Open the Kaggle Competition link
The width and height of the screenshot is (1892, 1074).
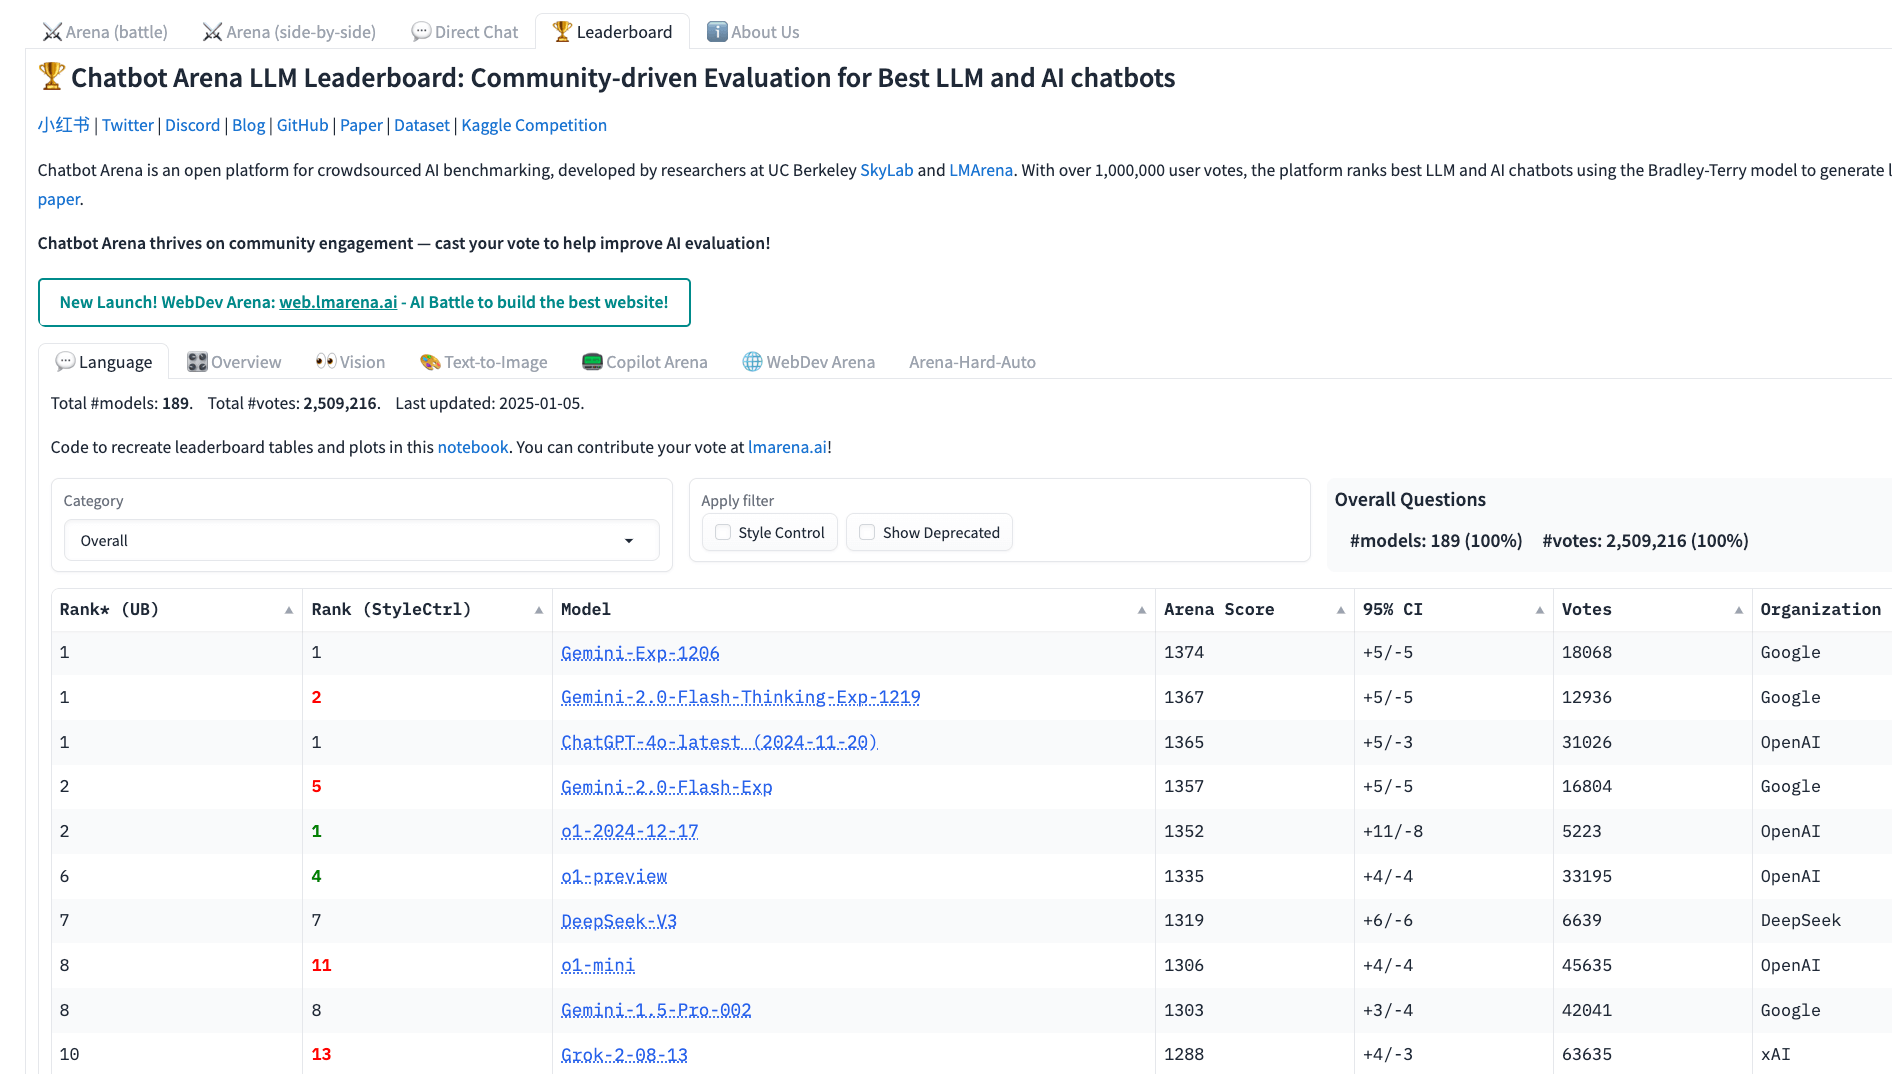click(533, 125)
